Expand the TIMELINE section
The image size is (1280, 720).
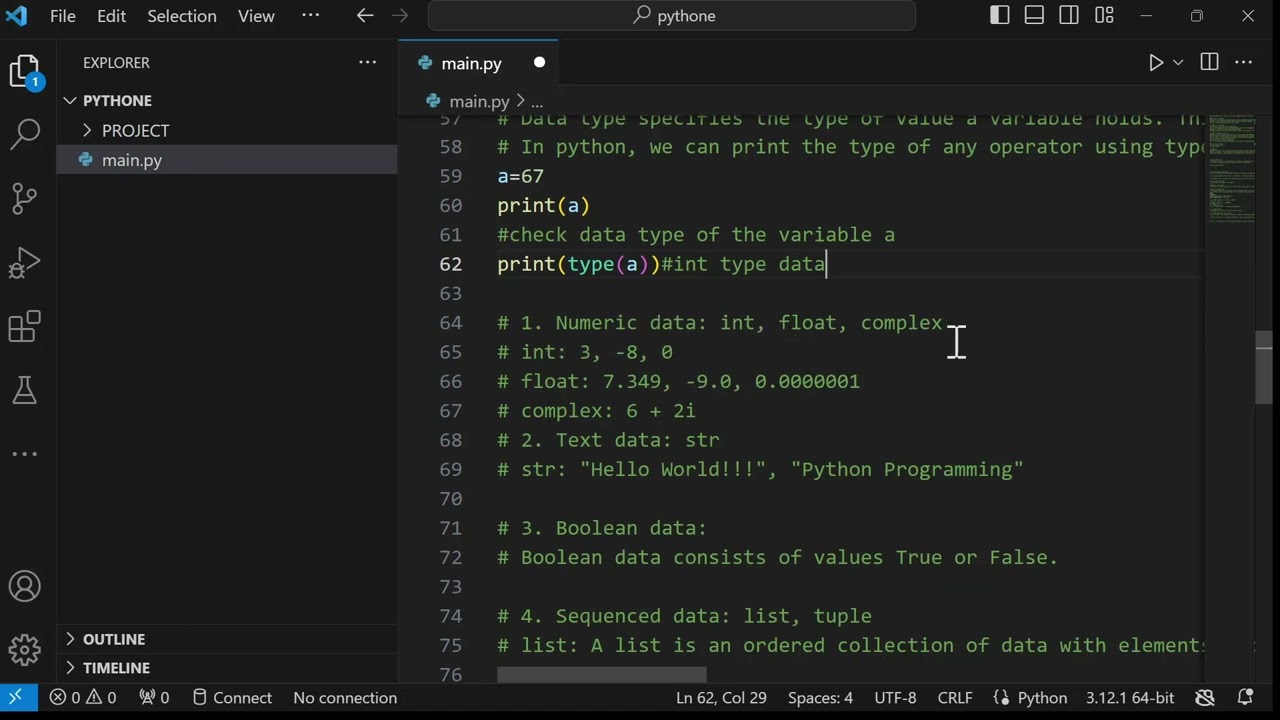(x=116, y=668)
